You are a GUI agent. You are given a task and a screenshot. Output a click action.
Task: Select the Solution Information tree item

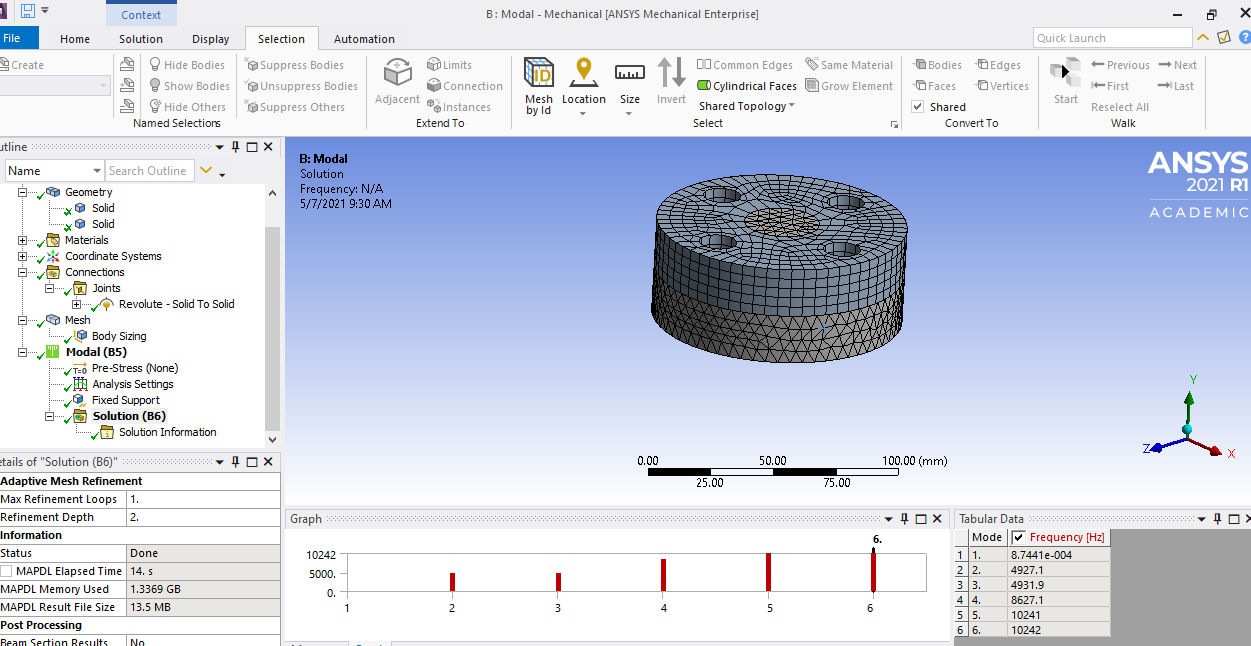167,432
